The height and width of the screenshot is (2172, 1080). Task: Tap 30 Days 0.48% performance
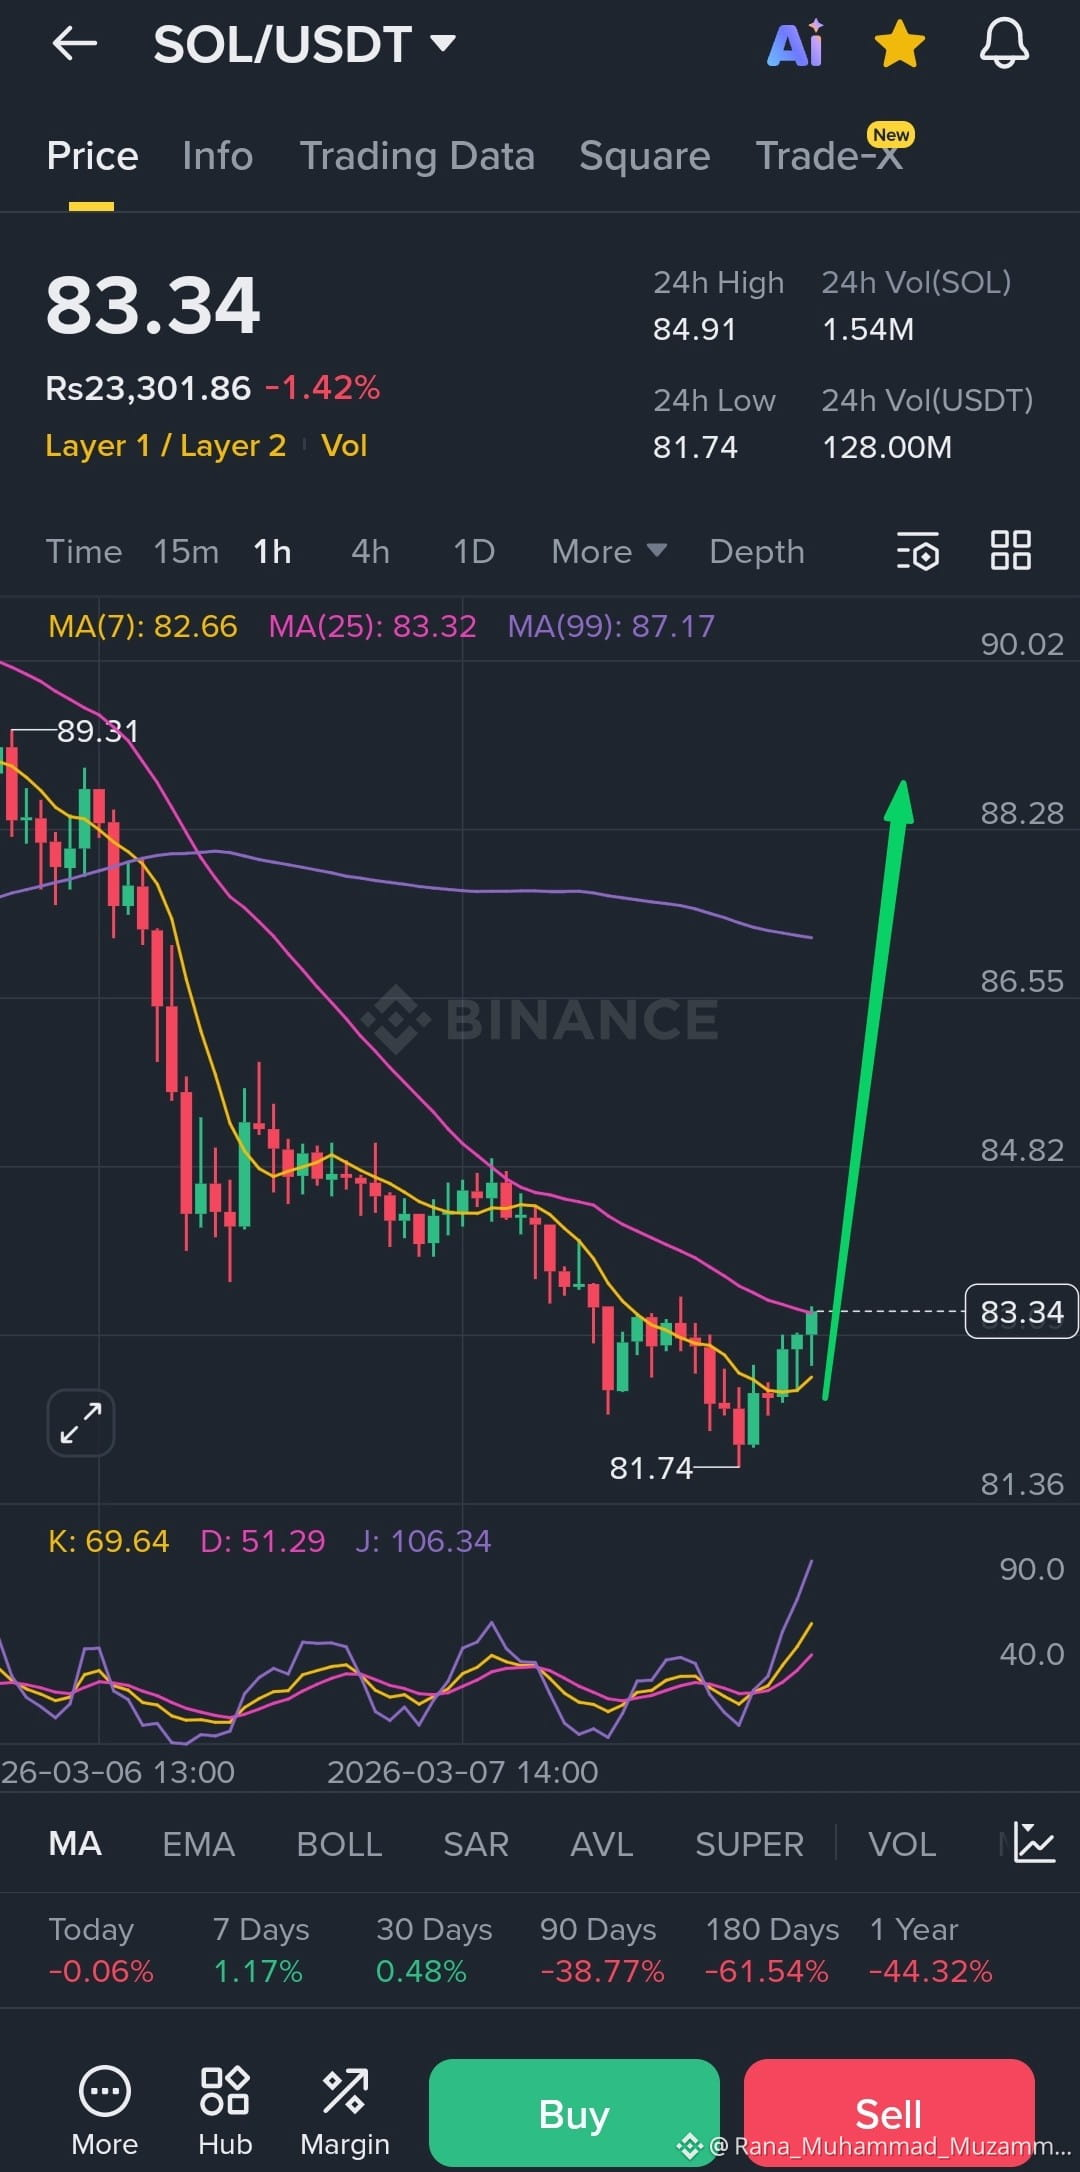[x=434, y=1950]
